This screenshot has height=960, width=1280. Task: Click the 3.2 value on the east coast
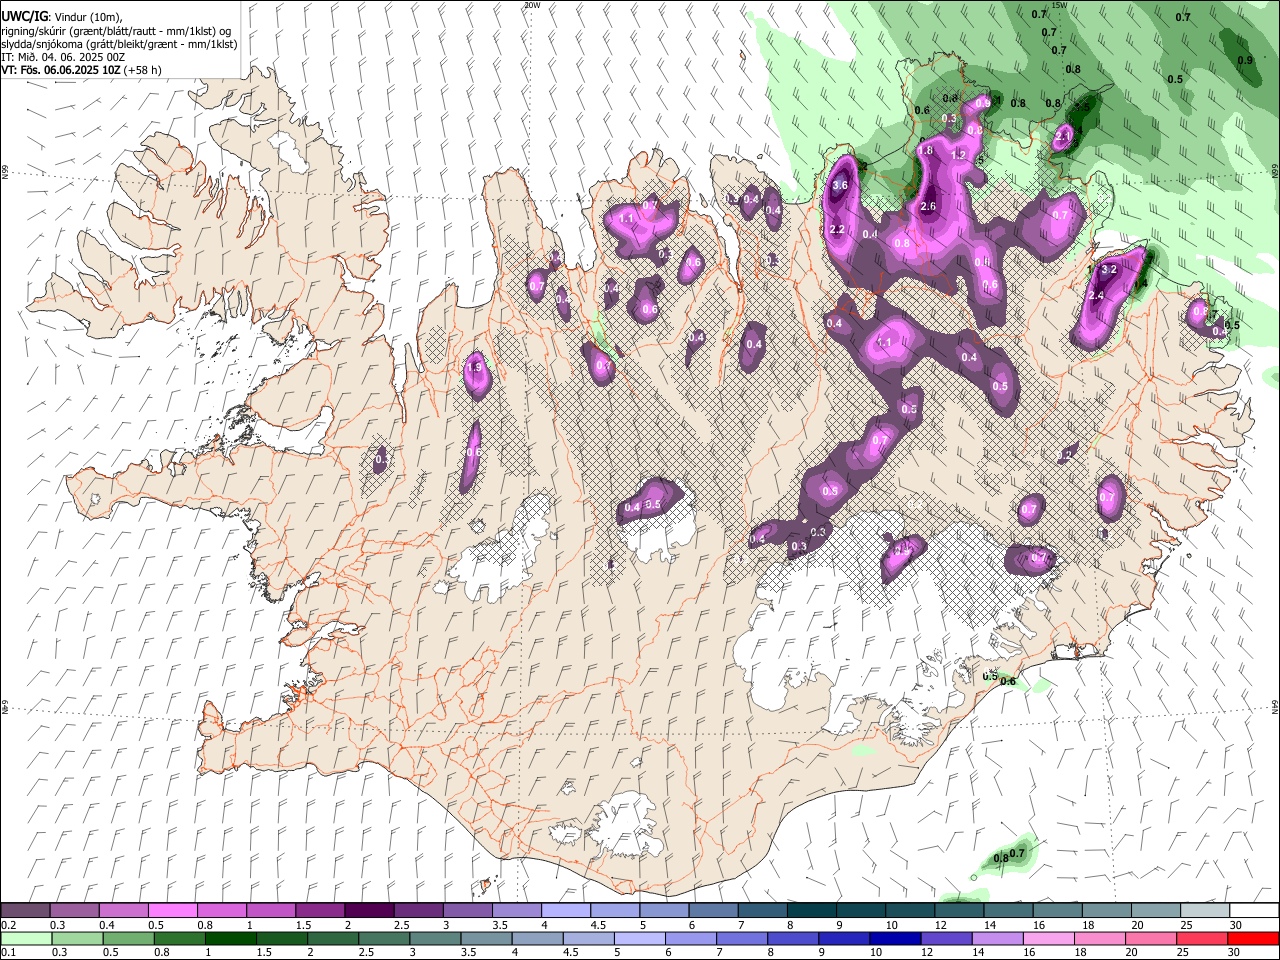(x=1108, y=270)
